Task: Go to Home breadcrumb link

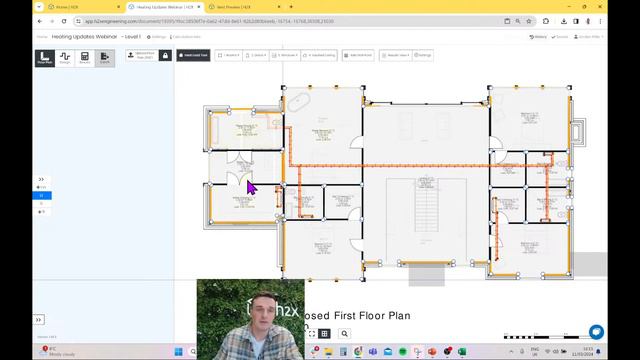Action: coord(42,37)
